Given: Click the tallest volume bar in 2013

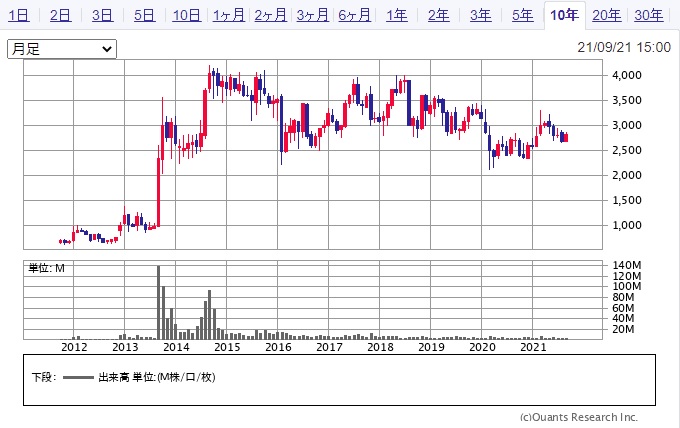Looking at the screenshot, I should click(158, 302).
